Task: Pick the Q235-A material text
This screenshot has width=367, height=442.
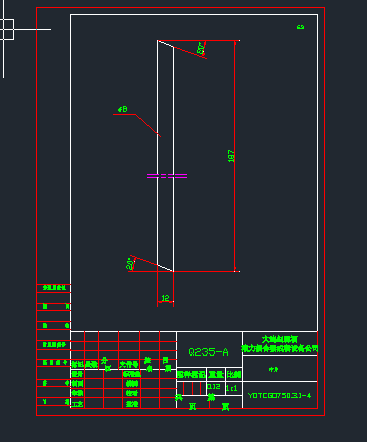Action: 208,352
